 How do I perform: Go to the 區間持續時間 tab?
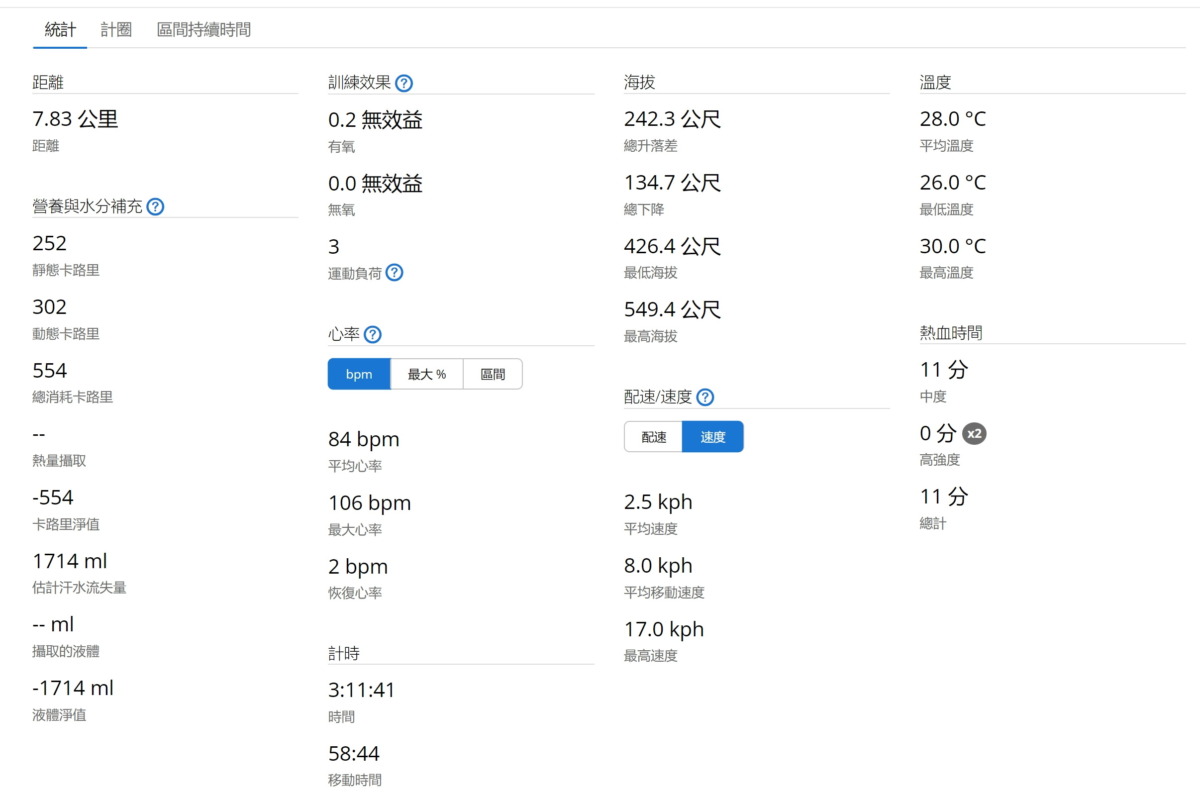click(x=204, y=30)
